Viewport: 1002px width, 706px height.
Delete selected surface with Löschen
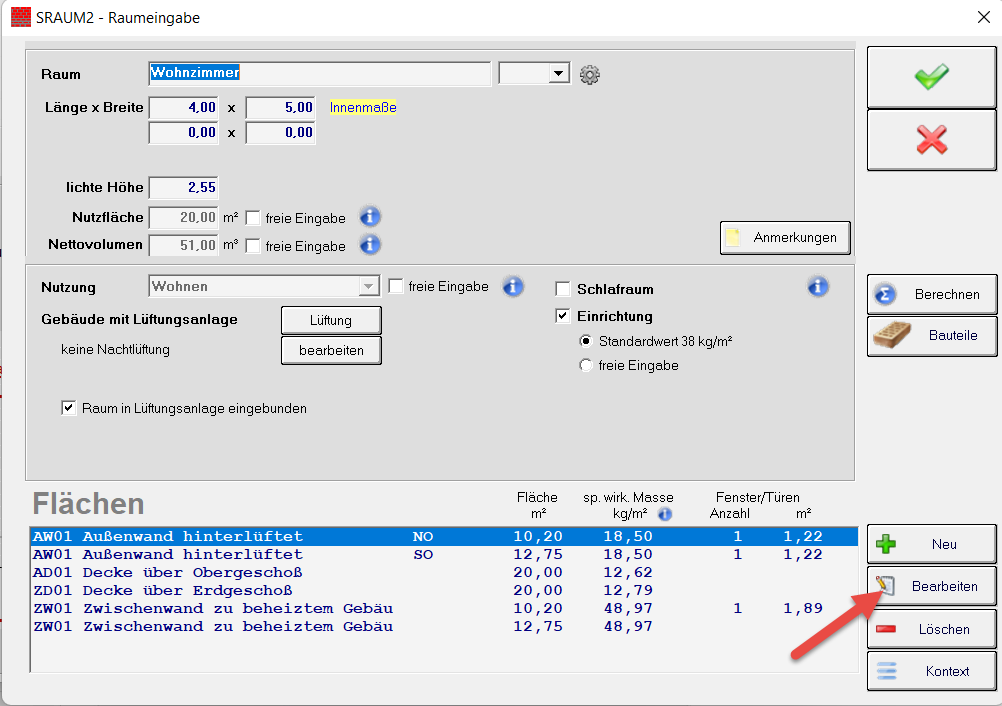[931, 629]
